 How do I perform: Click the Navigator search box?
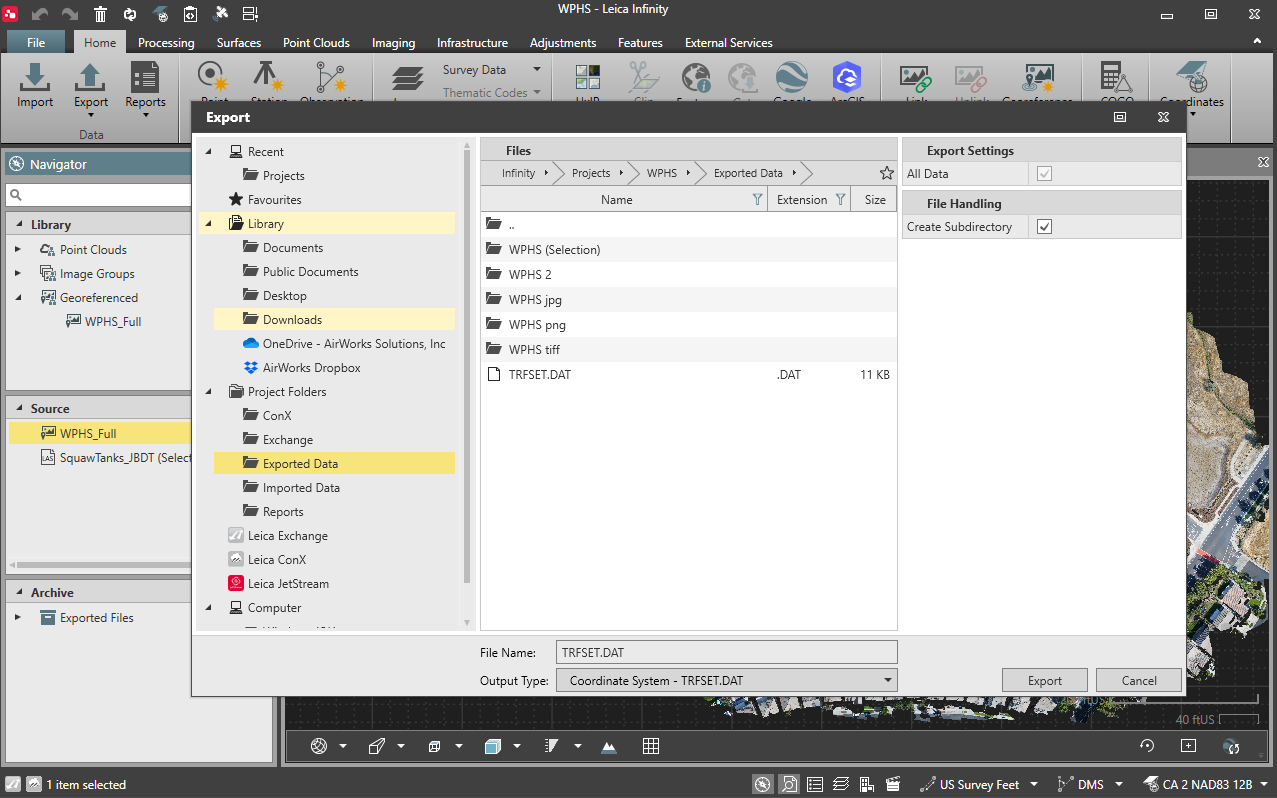(99, 195)
